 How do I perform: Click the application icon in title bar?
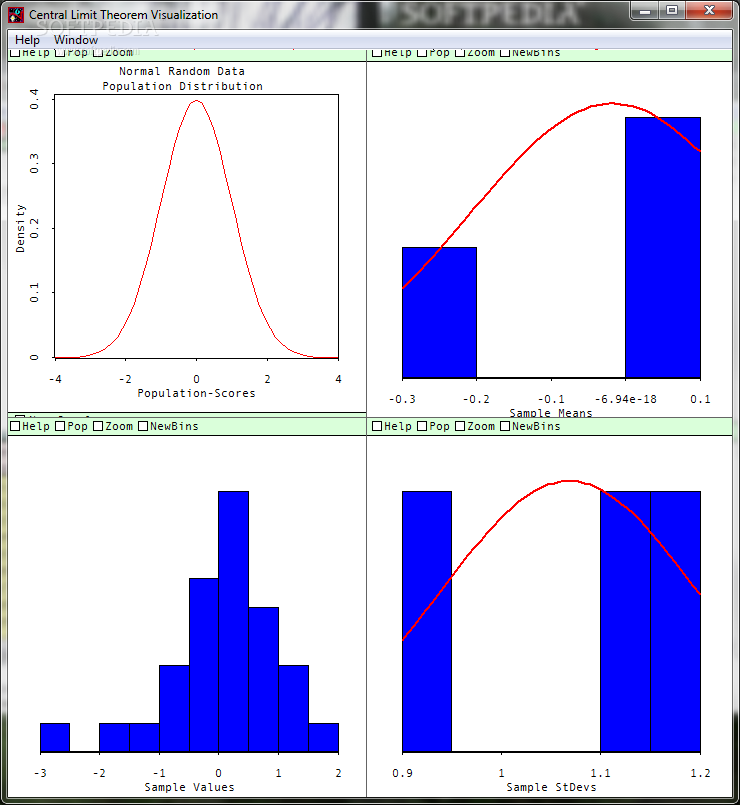pyautogui.click(x=16, y=15)
